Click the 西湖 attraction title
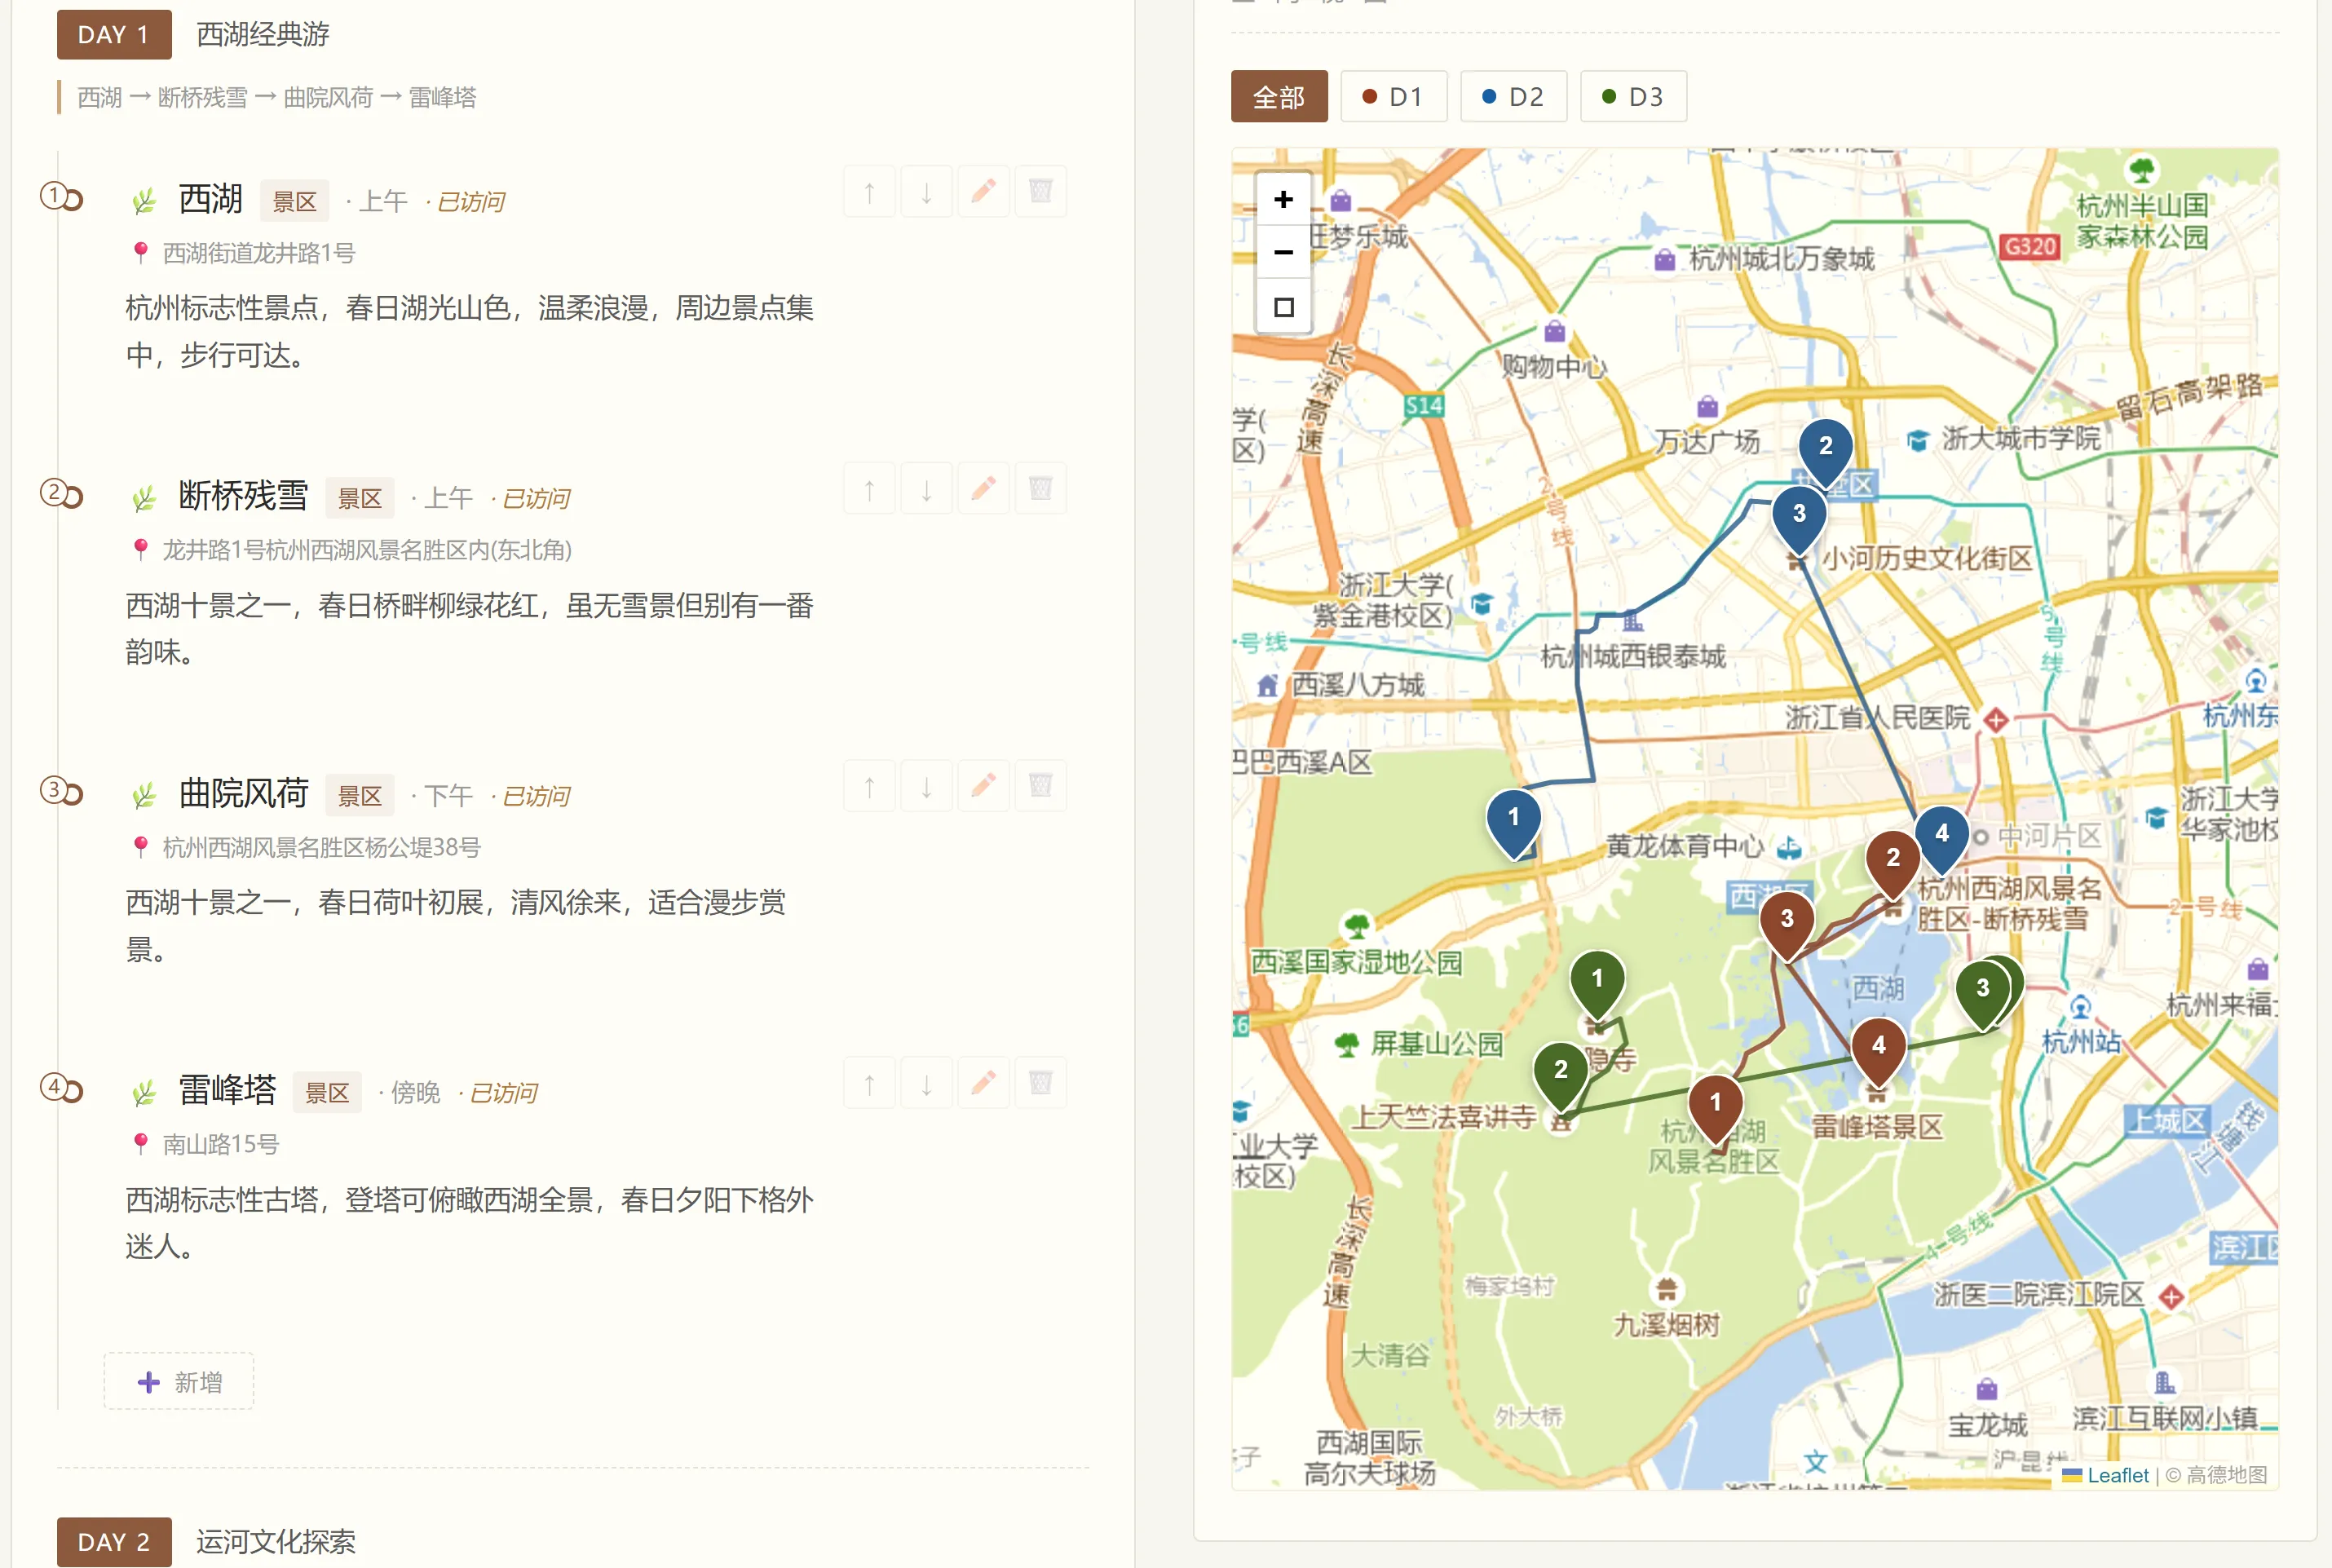Image resolution: width=2332 pixels, height=1568 pixels. [210, 199]
